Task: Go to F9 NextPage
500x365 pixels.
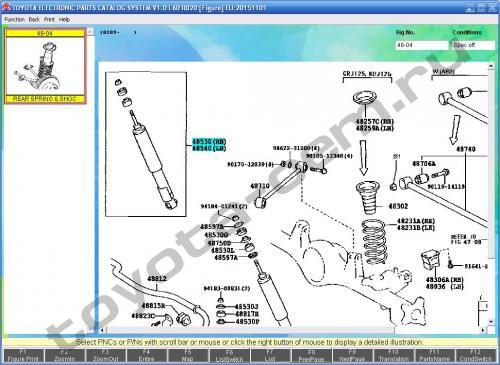Action: click(x=352, y=356)
